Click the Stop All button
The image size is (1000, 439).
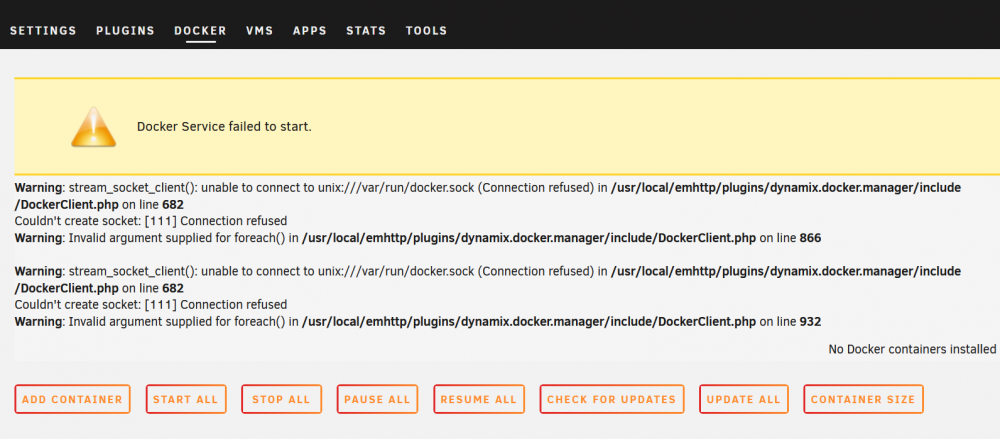(281, 399)
